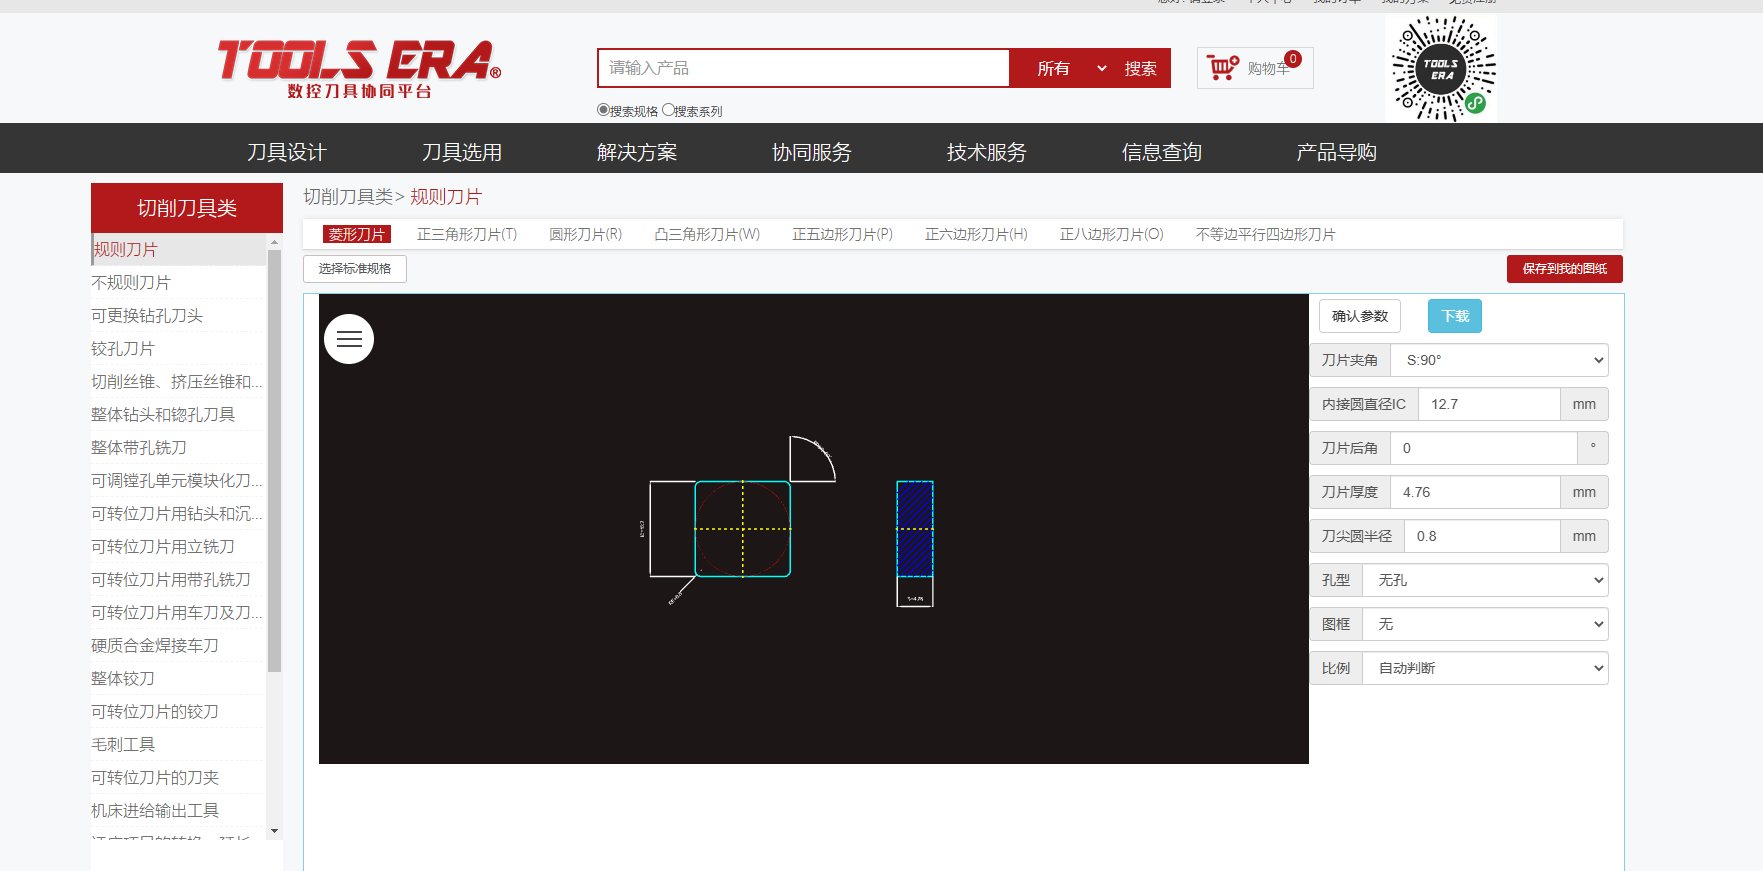
Task: Click the 搜索 search button
Action: pos(1140,68)
